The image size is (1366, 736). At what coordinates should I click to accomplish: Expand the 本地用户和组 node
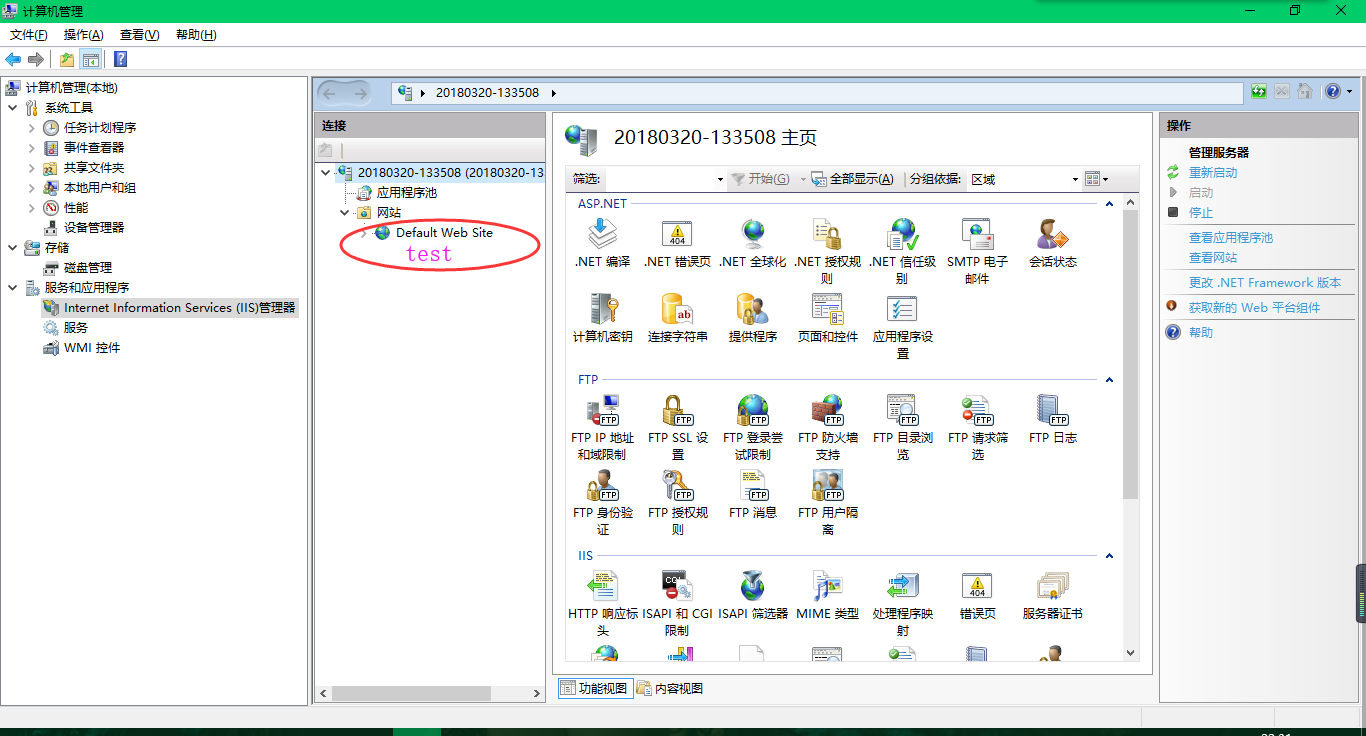(x=31, y=187)
